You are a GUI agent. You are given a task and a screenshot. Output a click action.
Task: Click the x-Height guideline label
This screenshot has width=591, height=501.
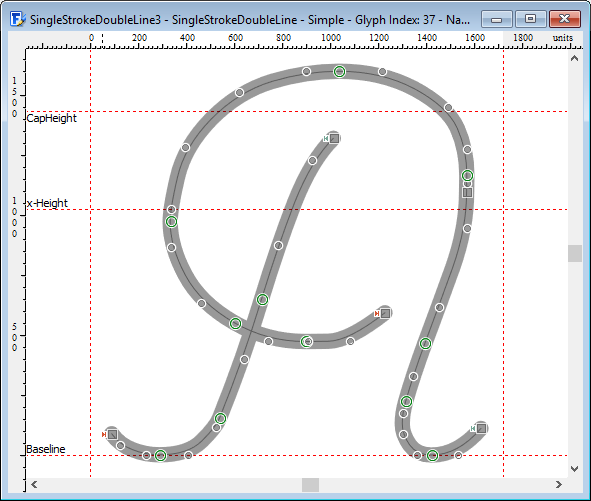tap(47, 203)
